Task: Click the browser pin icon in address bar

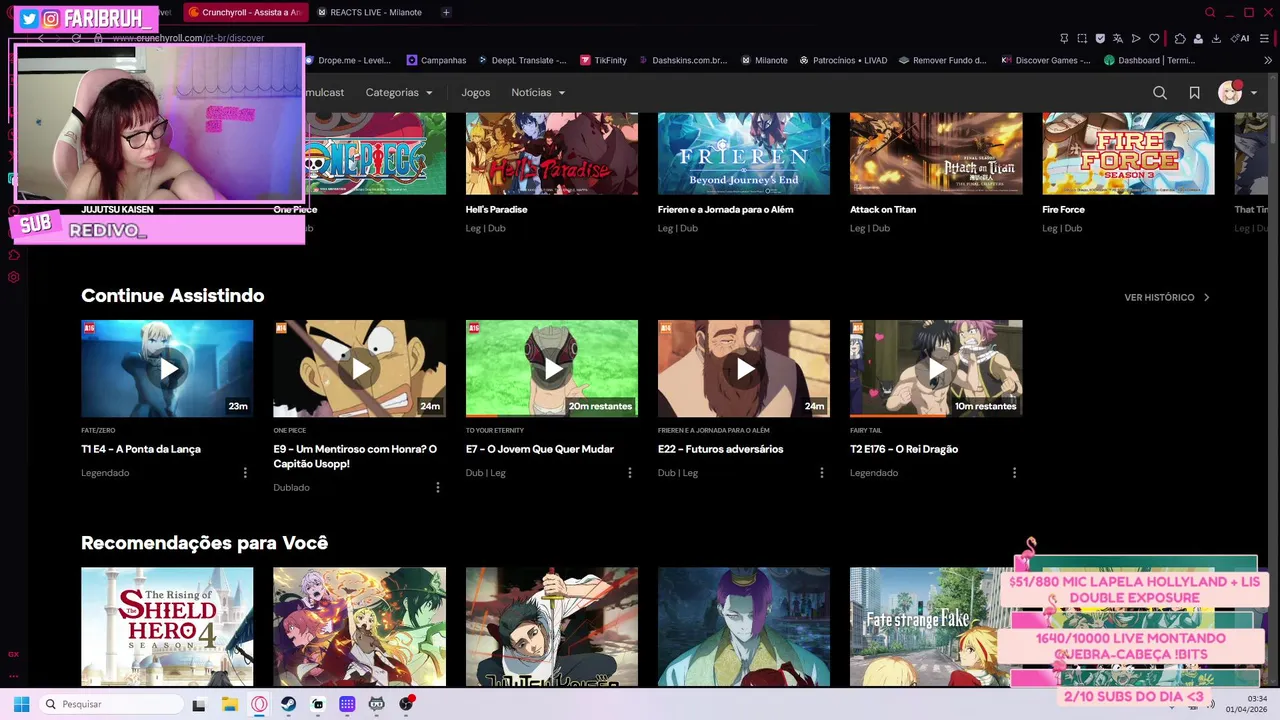Action: point(1064,38)
